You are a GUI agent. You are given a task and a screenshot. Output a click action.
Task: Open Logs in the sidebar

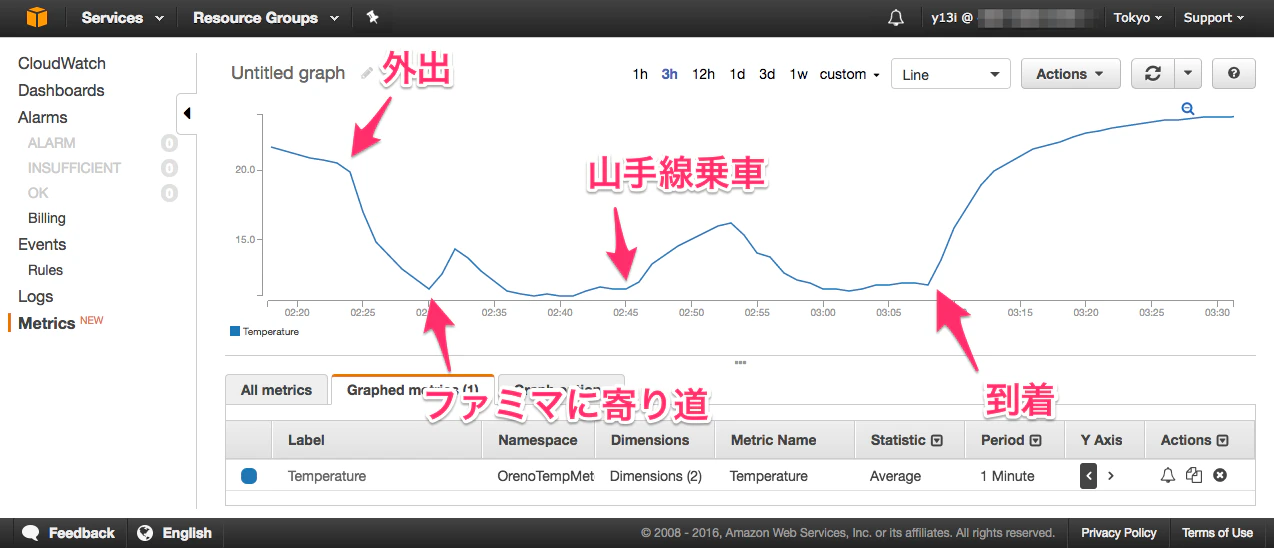36,296
